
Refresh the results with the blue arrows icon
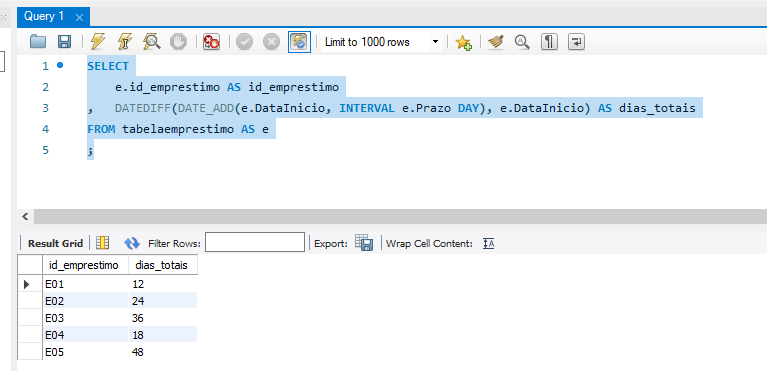pyautogui.click(x=132, y=243)
